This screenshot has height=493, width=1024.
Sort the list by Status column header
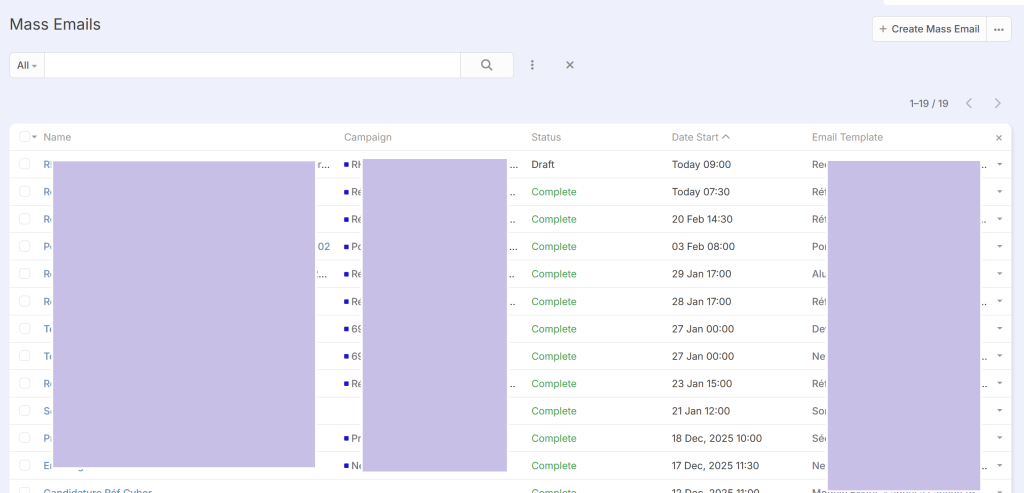546,137
